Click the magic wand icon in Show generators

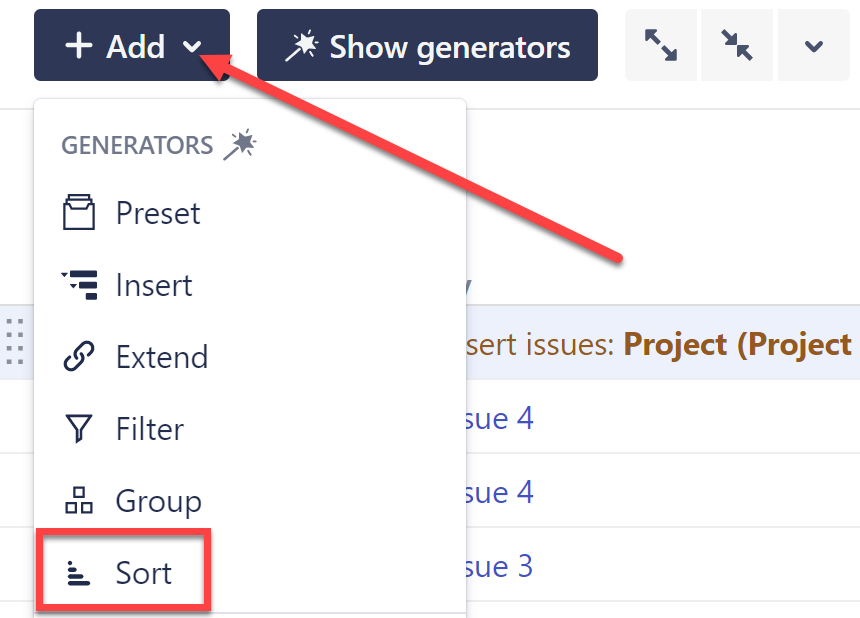coord(301,46)
